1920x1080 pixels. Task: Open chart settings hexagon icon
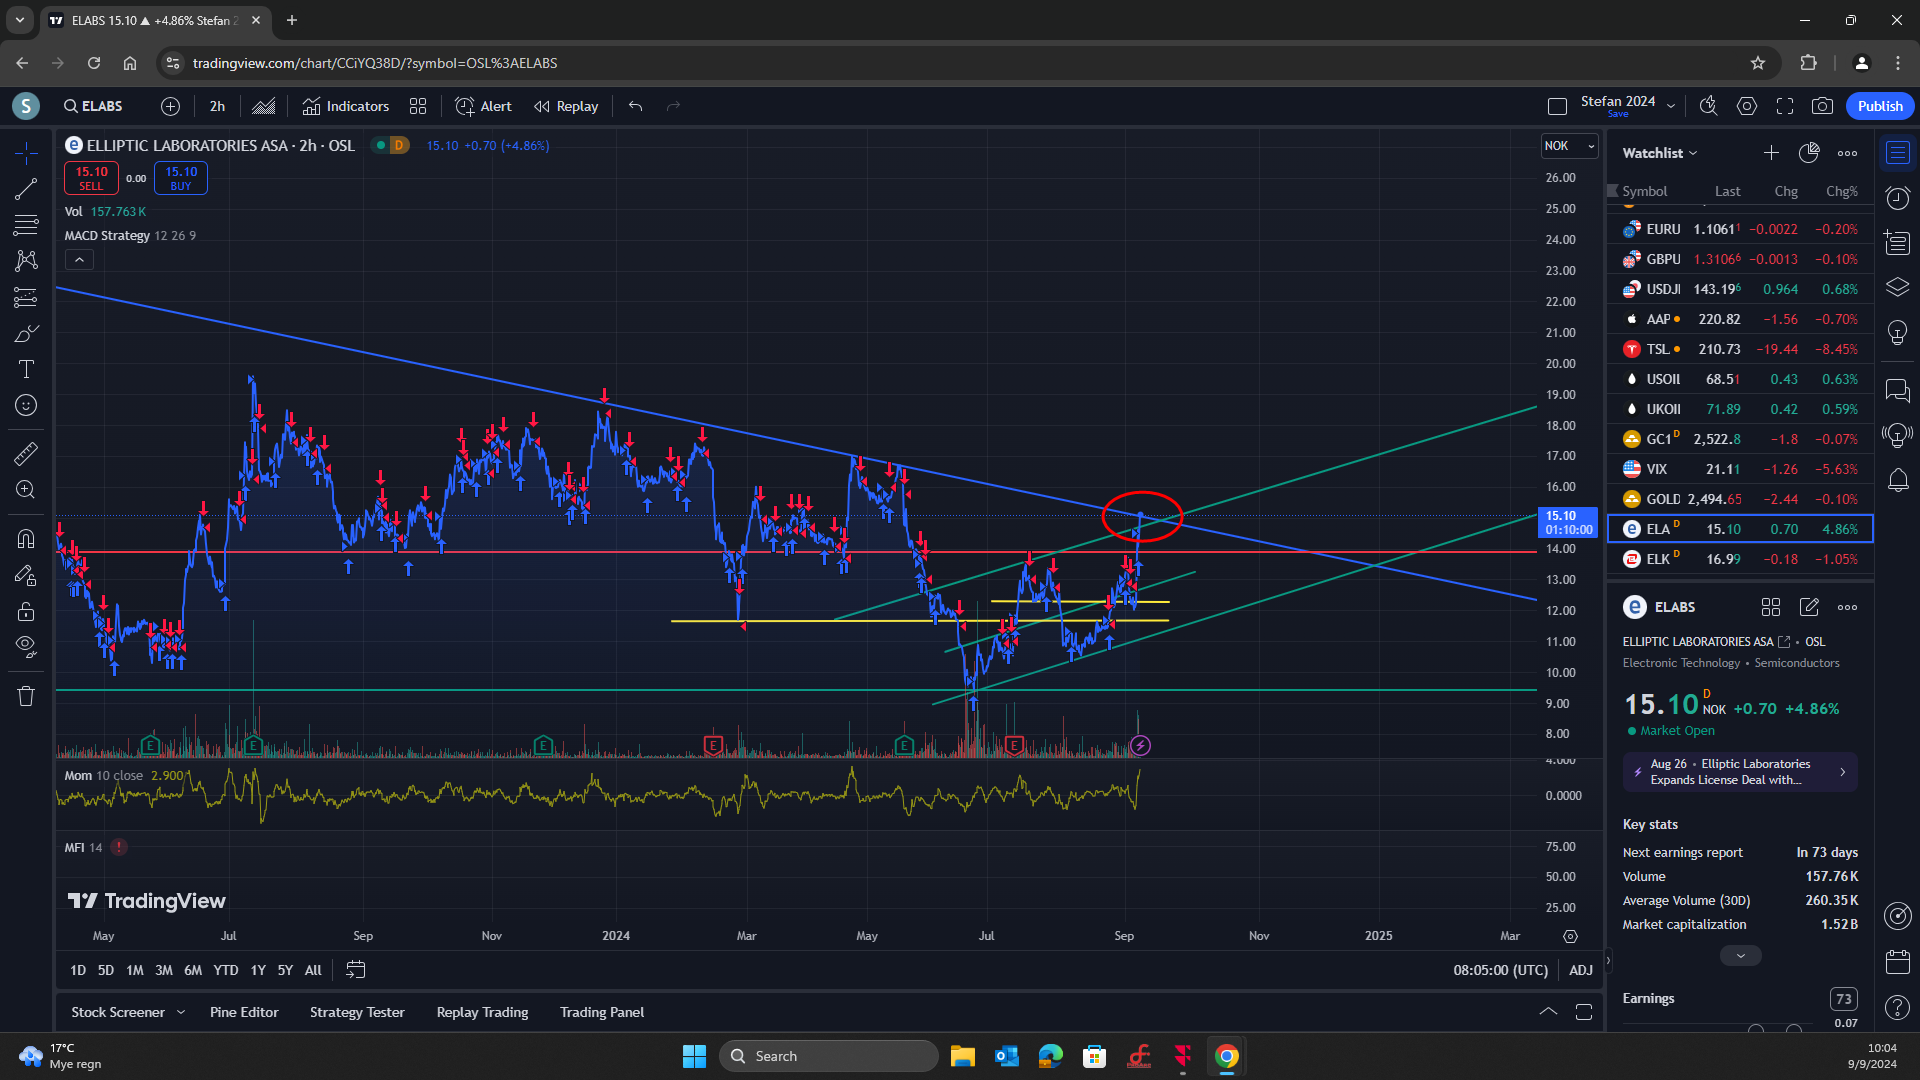1747,106
